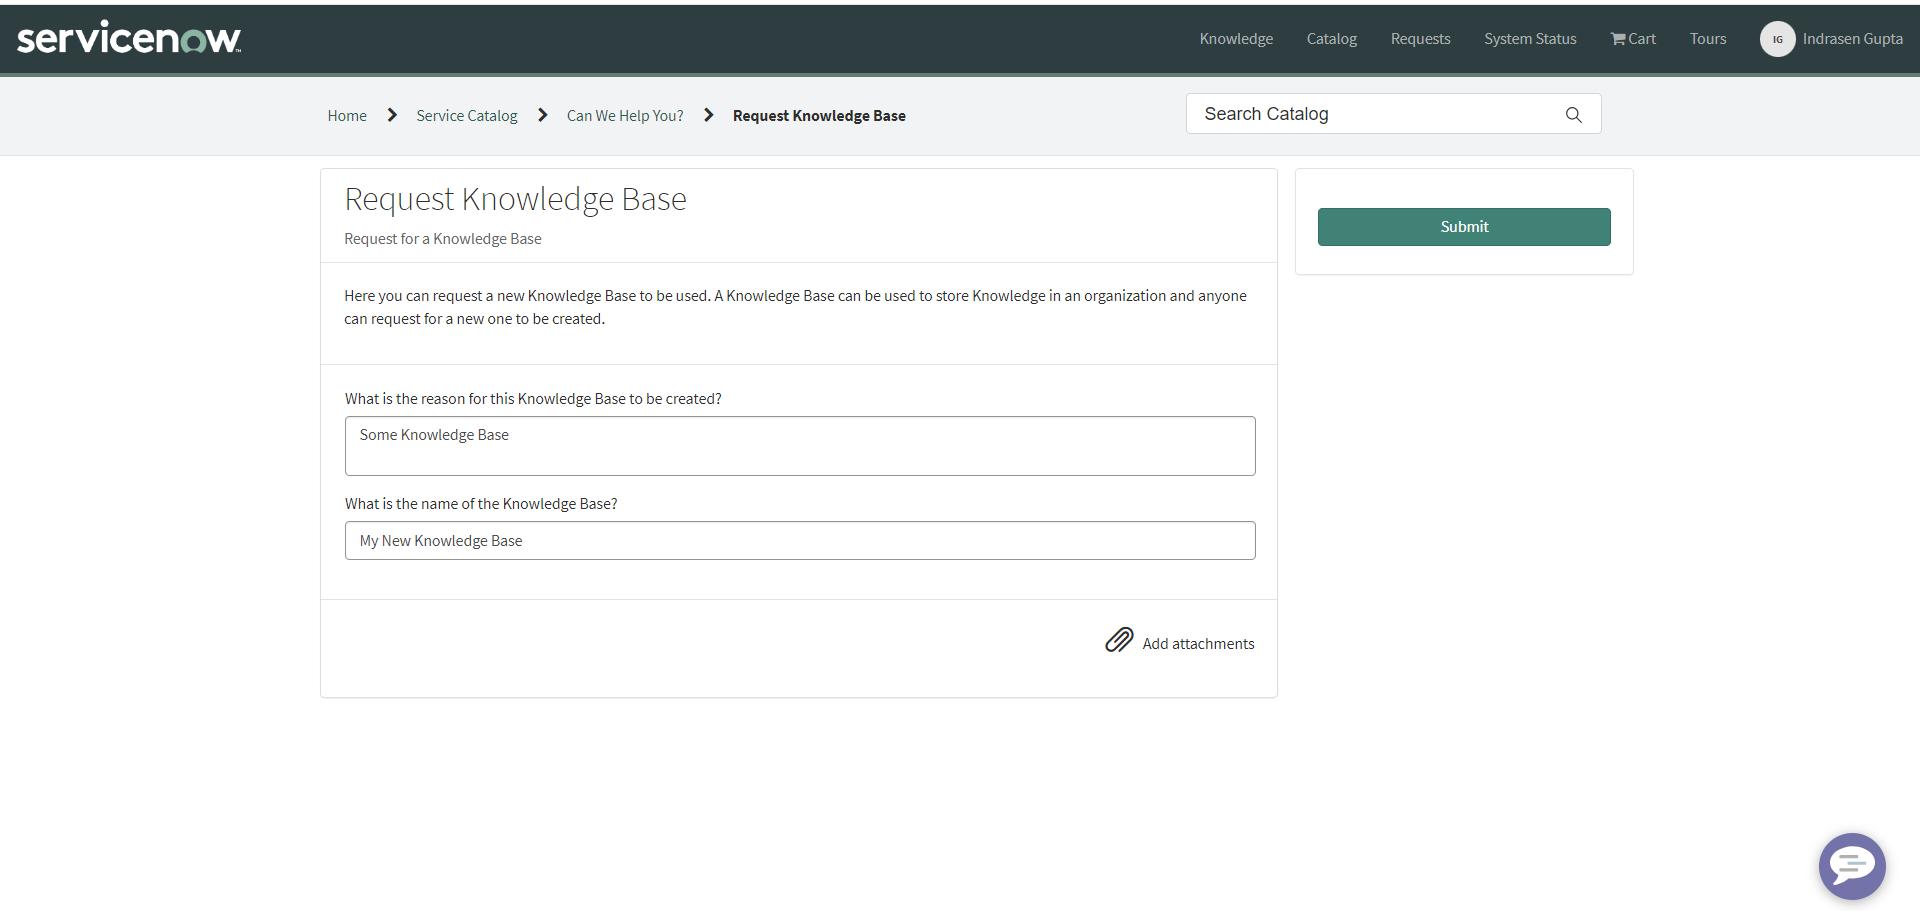
Task: Click 'Request for a Knowledge Base' subtitle
Action: tap(443, 239)
